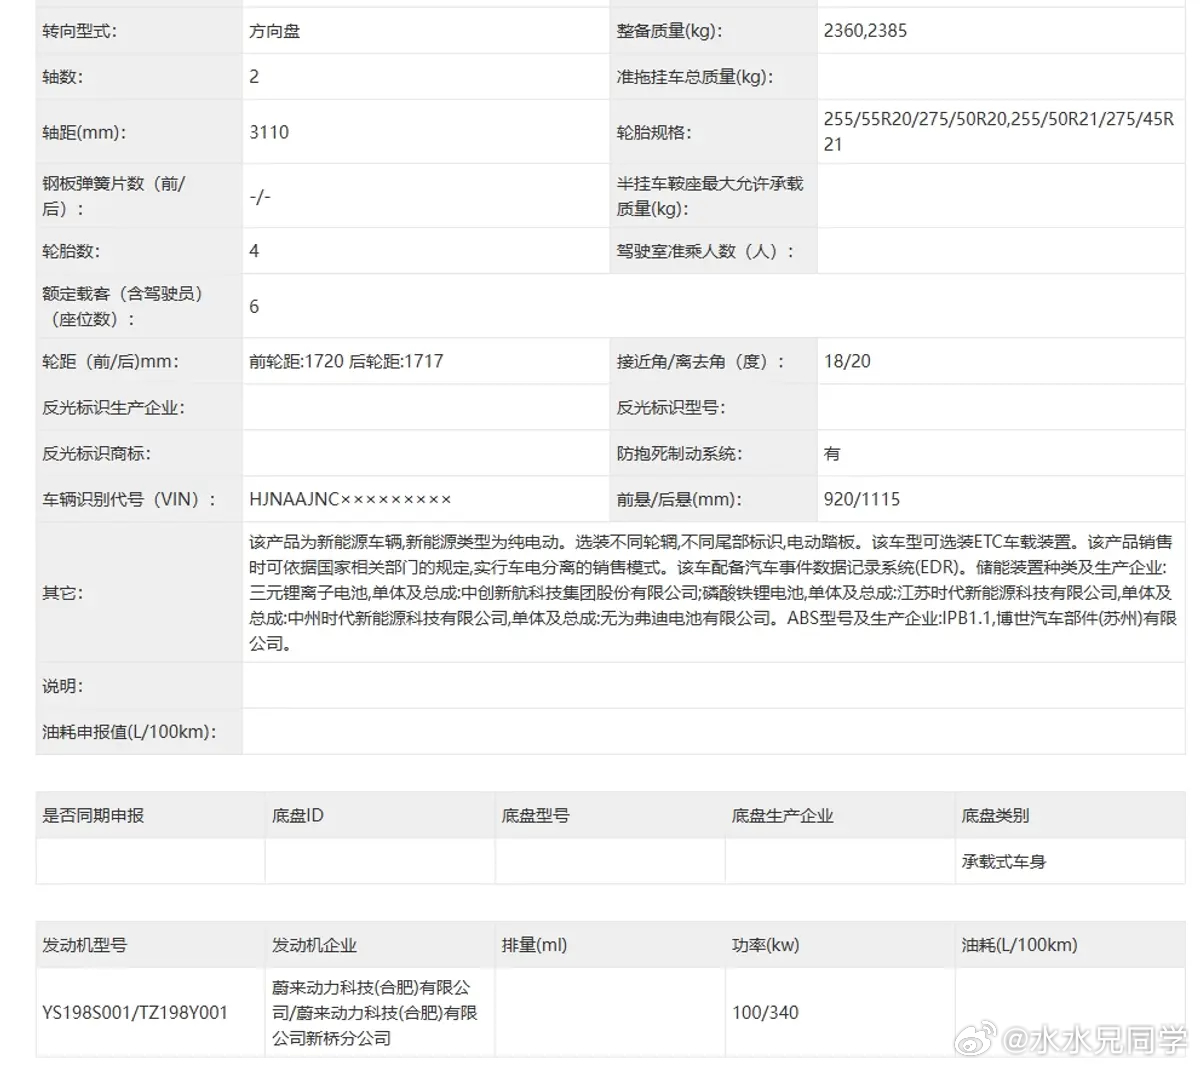Click the 整备质量(kg) label
This screenshot has height=1068, width=1200.
coord(669,31)
